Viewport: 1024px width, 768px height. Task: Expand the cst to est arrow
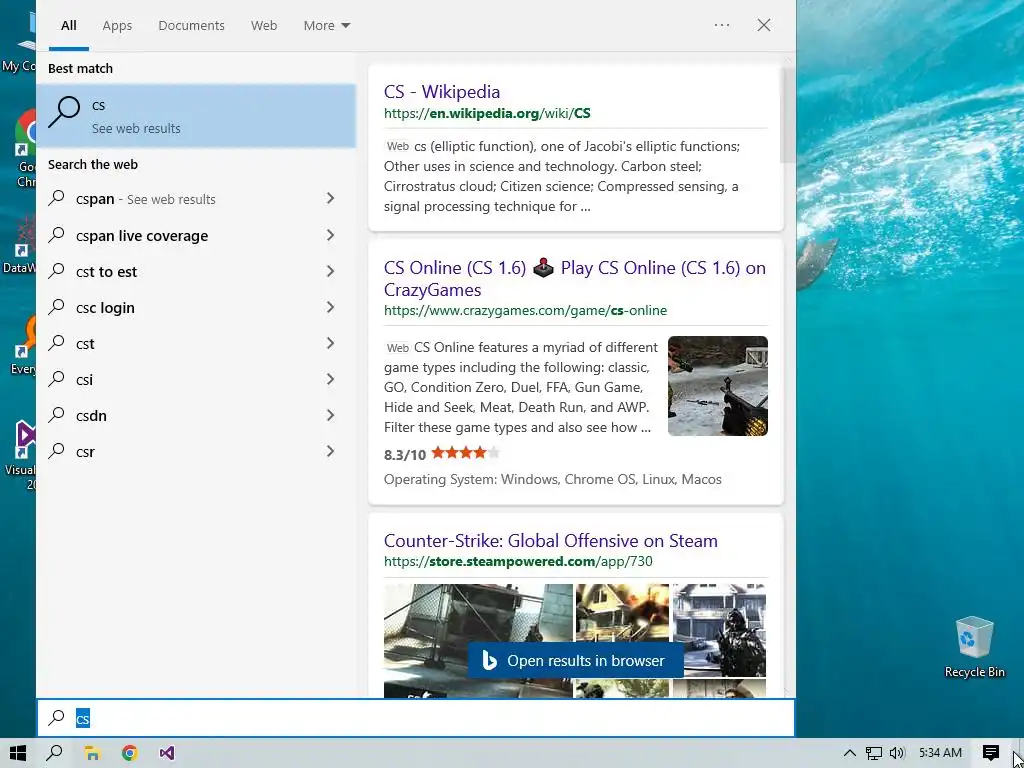pyautogui.click(x=330, y=271)
